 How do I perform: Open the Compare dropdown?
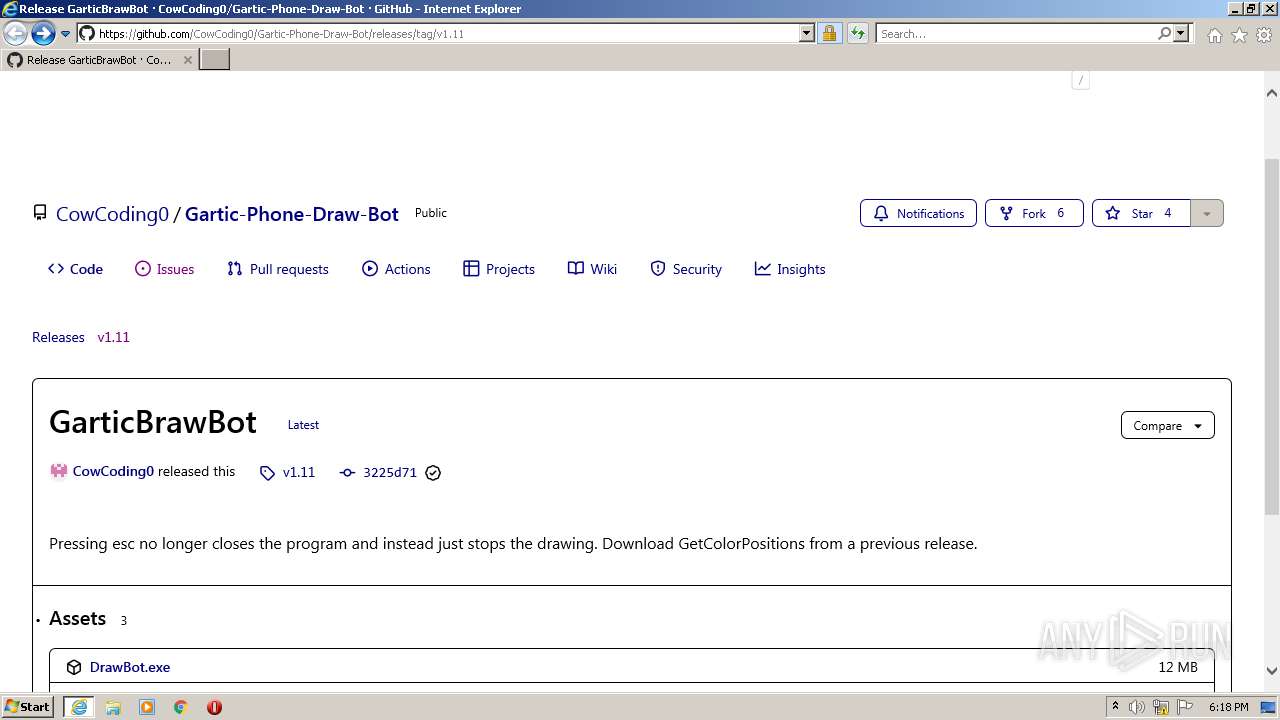[1167, 425]
